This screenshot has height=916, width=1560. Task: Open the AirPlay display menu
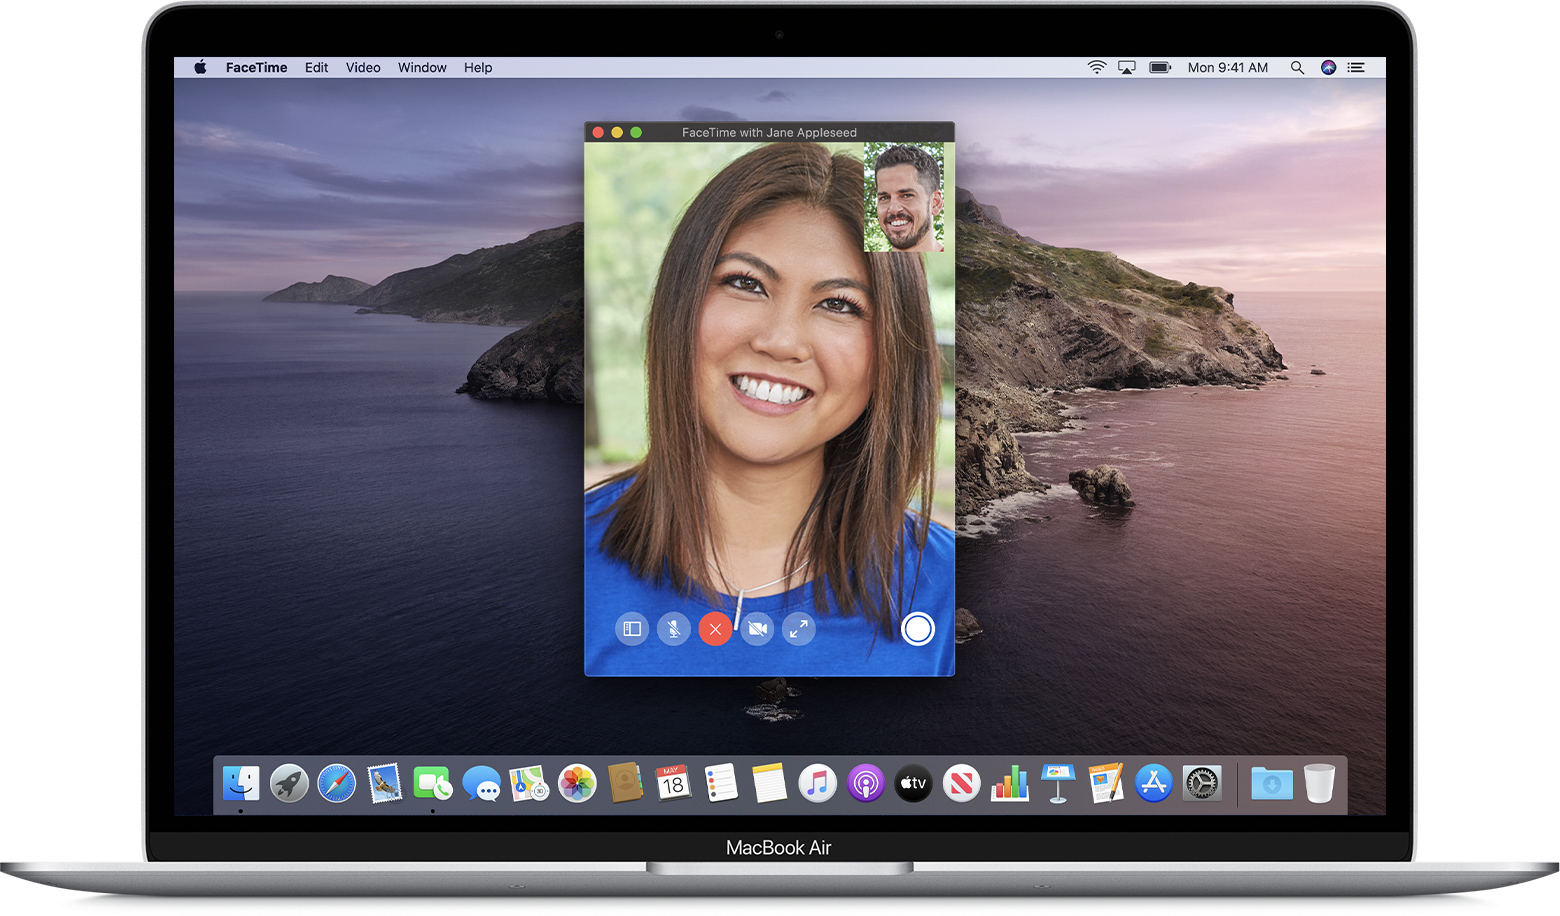[1127, 67]
